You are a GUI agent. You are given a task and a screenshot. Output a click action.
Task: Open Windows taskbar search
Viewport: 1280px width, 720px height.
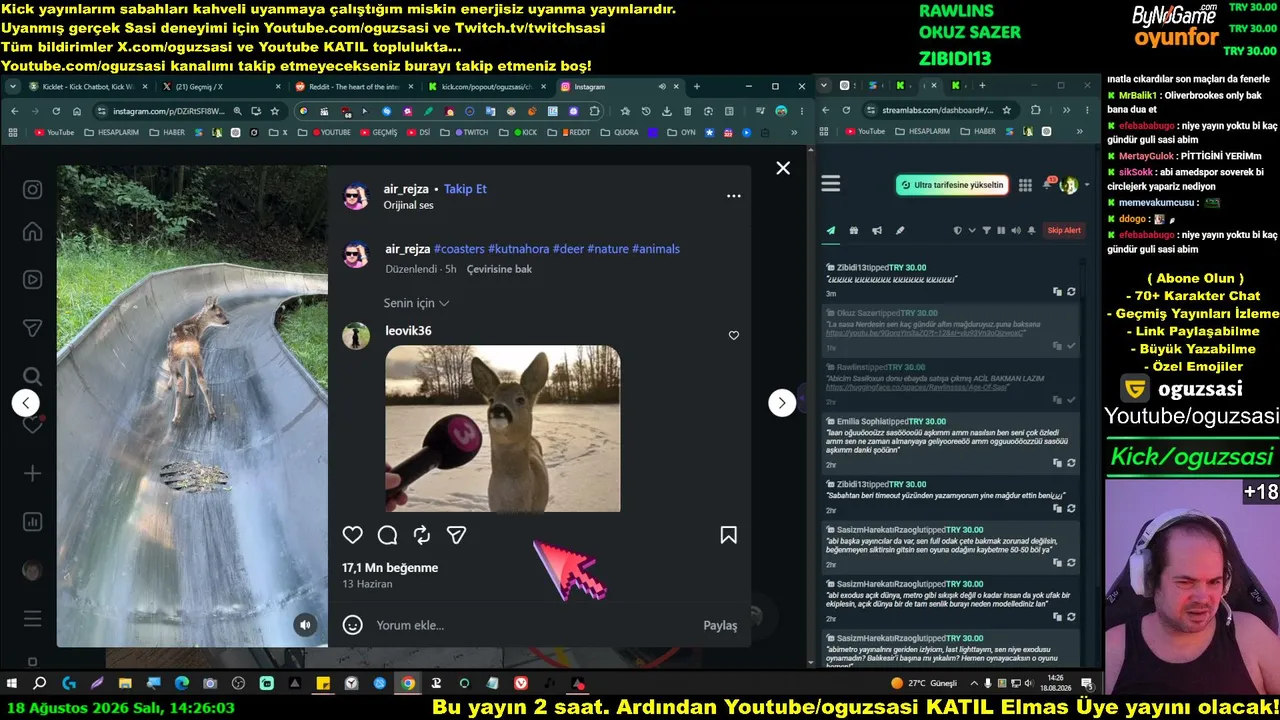40,684
